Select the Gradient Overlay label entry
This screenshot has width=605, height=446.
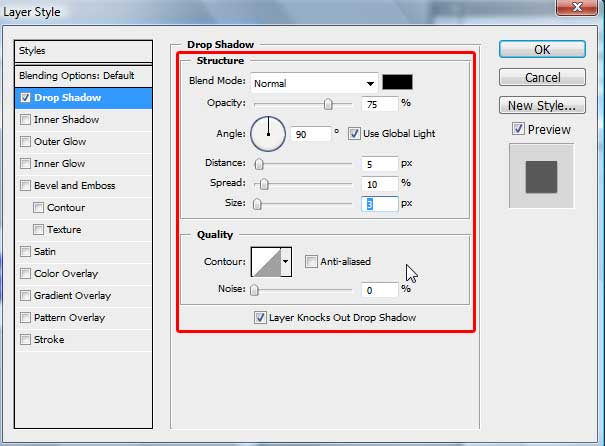tap(73, 296)
